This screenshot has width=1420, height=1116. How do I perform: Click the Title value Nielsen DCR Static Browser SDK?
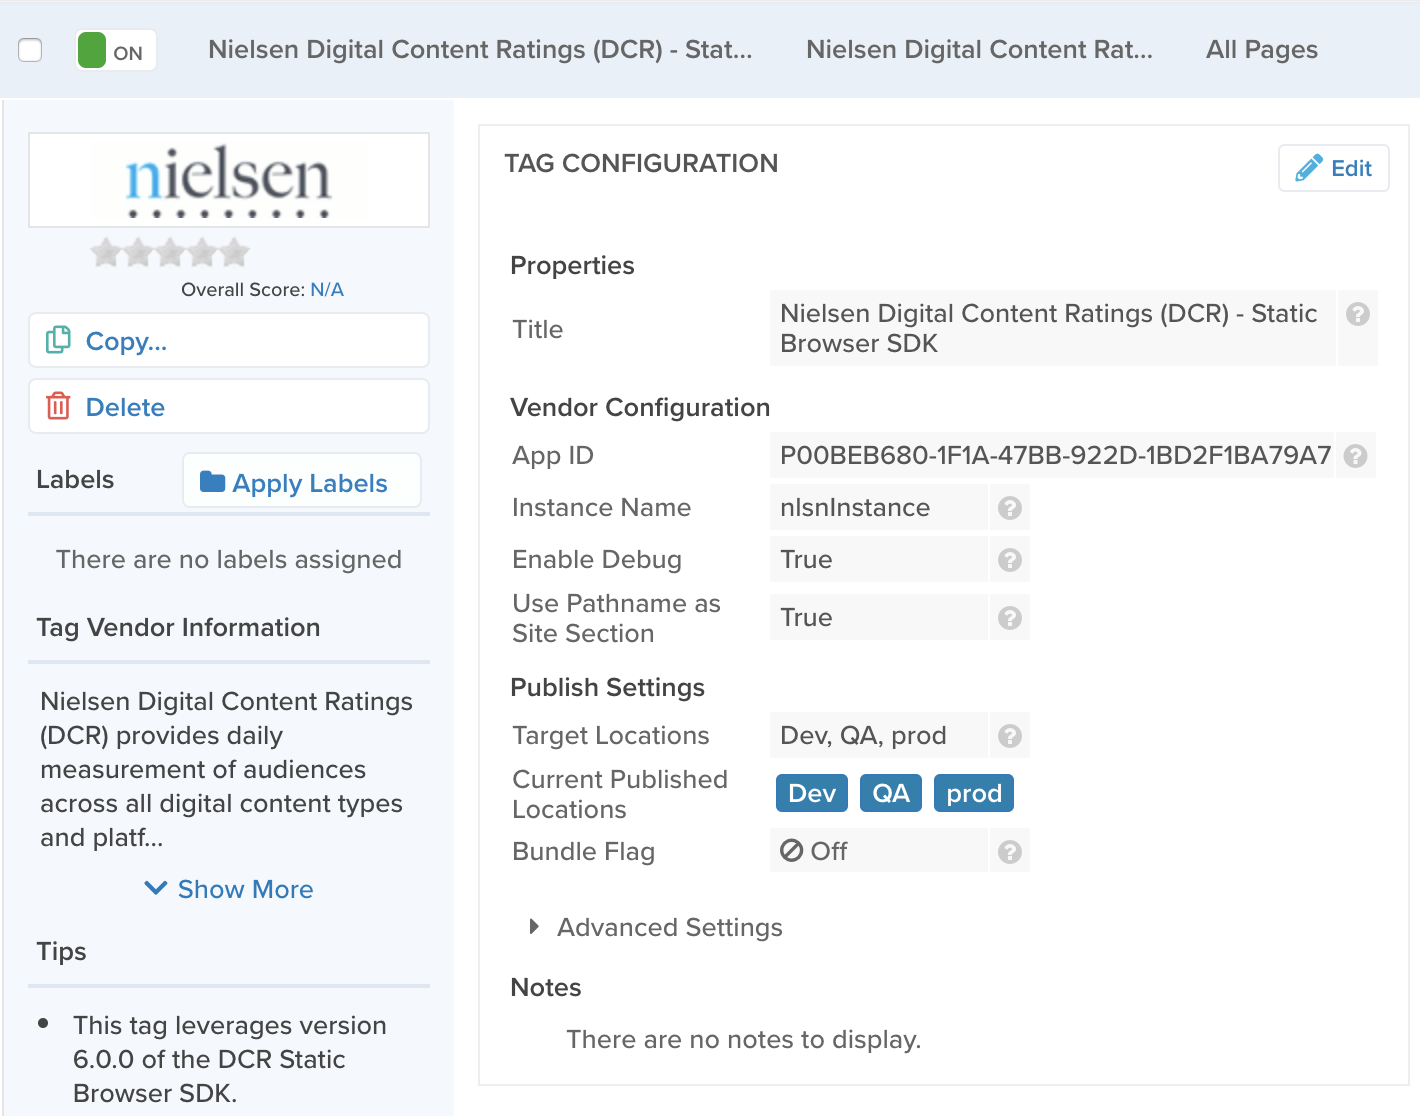click(x=1052, y=328)
